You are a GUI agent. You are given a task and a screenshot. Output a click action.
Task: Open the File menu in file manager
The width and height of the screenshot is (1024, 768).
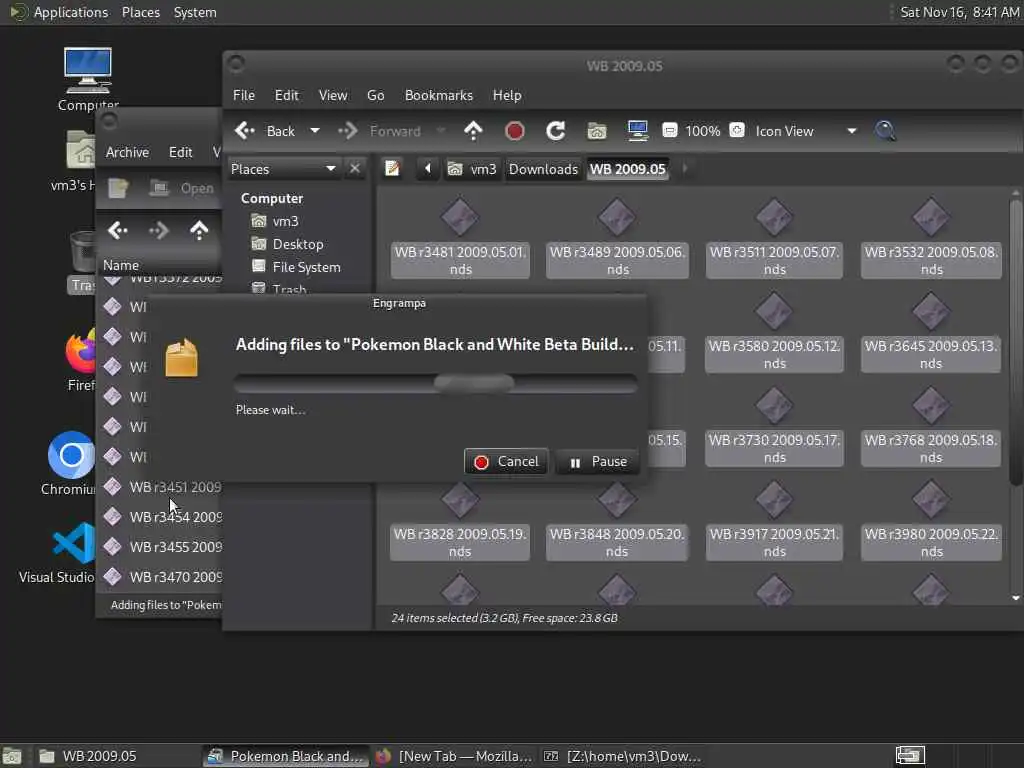pos(244,95)
